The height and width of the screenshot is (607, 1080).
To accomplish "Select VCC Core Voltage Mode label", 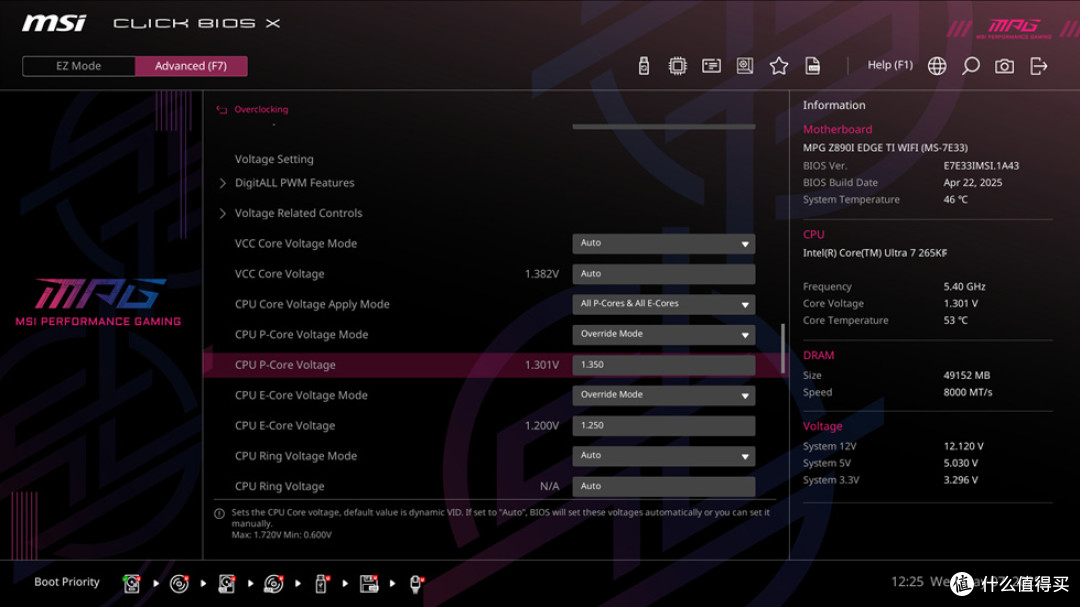I will pyautogui.click(x=295, y=243).
